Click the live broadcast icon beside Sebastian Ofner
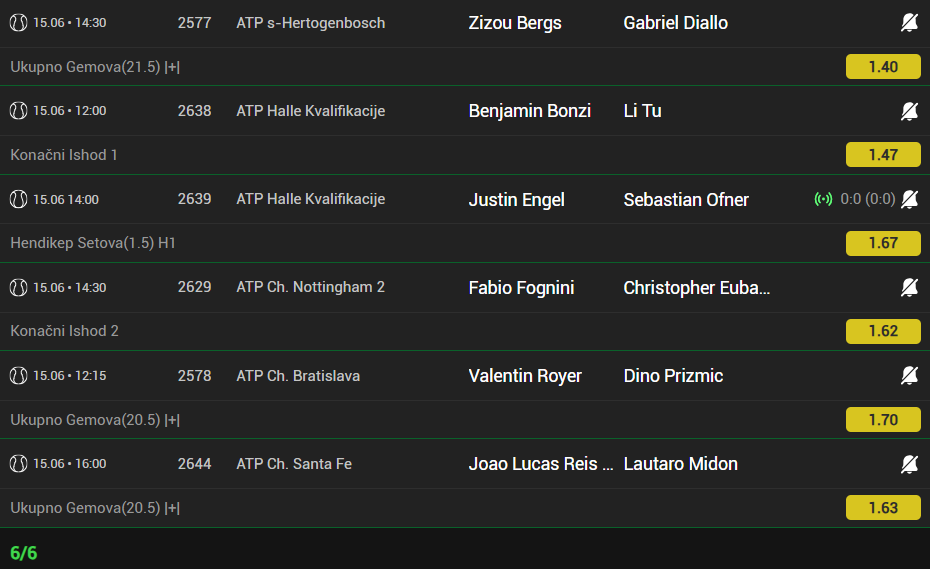Viewport: 930px width, 569px height. click(x=823, y=199)
